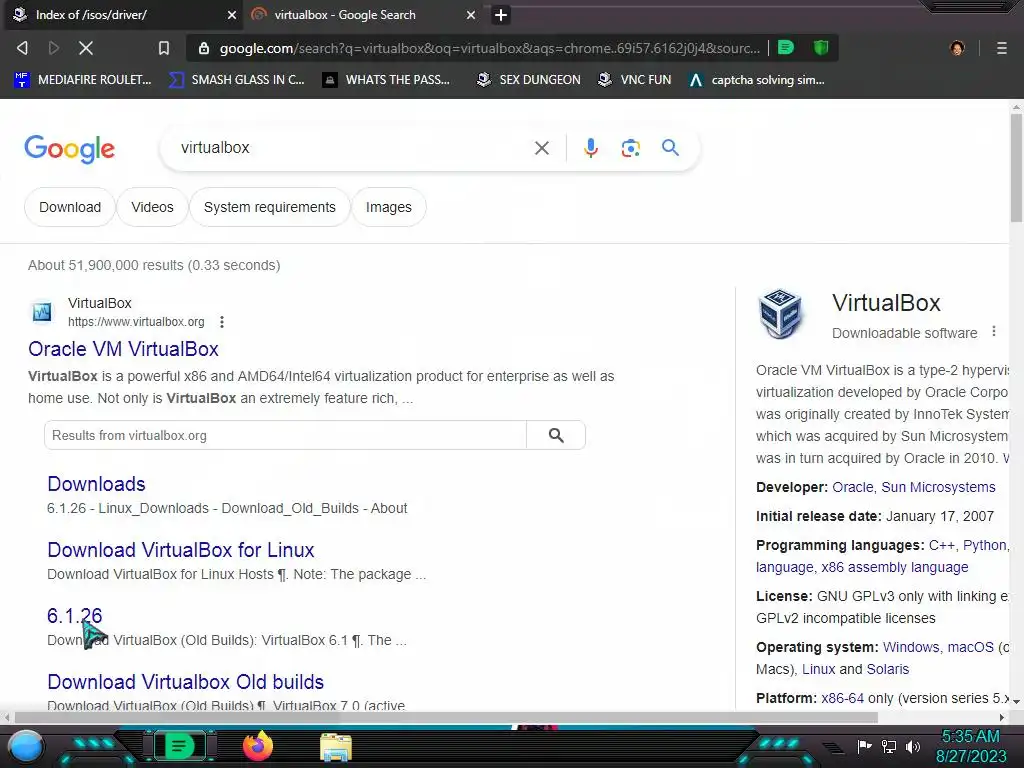Open the SMASH GLASS IN C... bookmark
The width and height of the screenshot is (1024, 768).
point(236,80)
